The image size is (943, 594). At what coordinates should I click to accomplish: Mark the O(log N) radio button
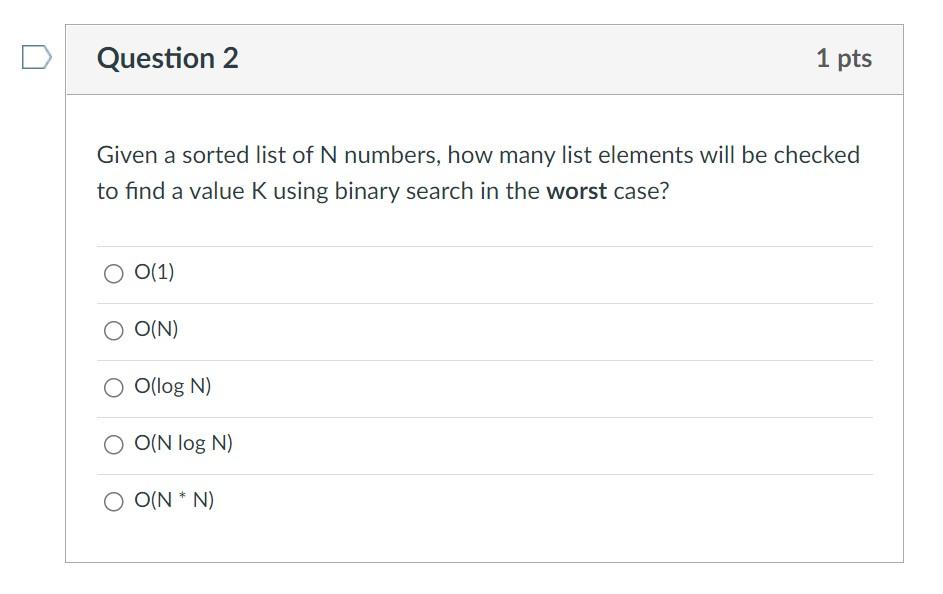point(114,388)
